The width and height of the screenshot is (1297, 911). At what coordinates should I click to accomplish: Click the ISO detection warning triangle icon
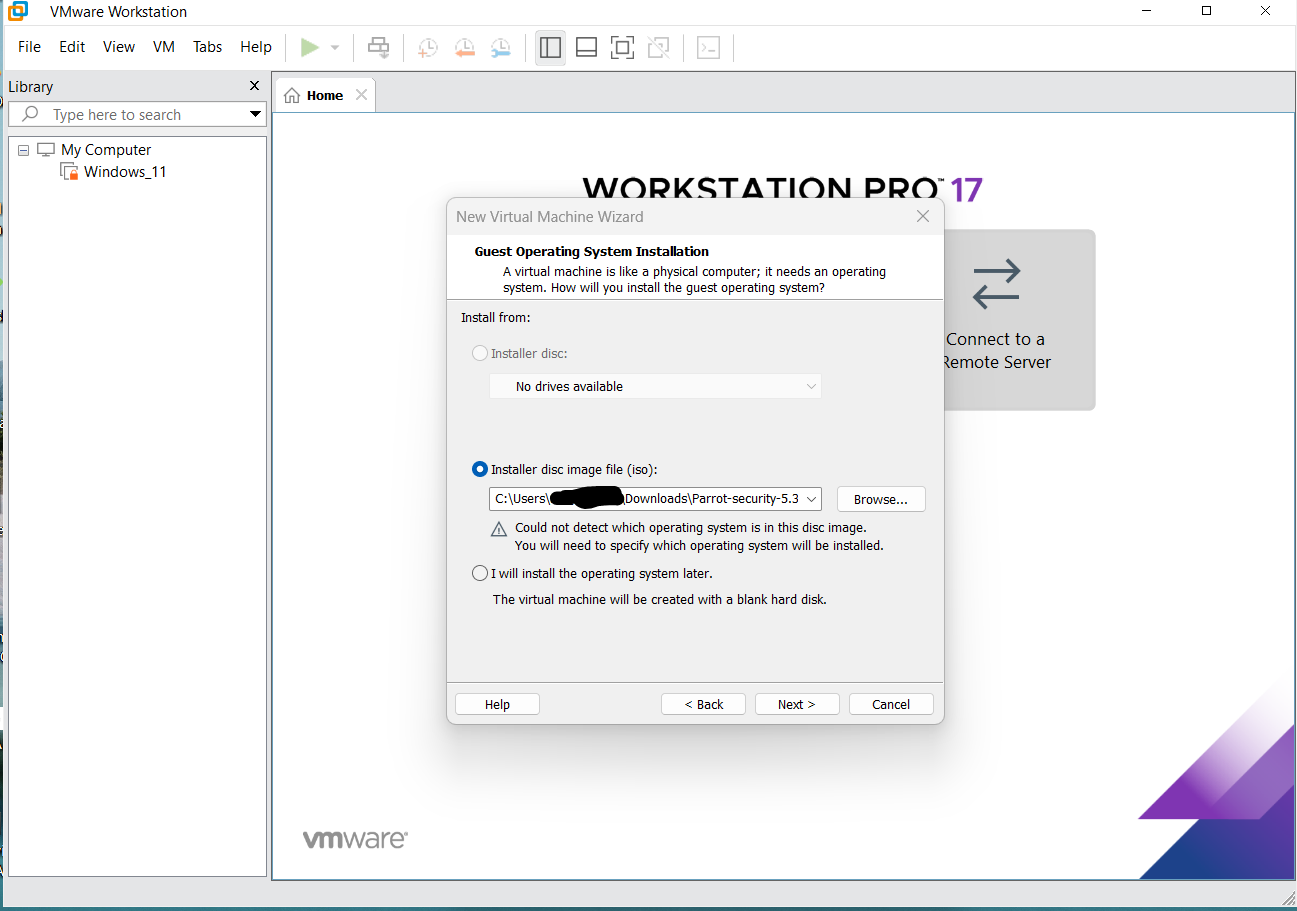(x=499, y=530)
